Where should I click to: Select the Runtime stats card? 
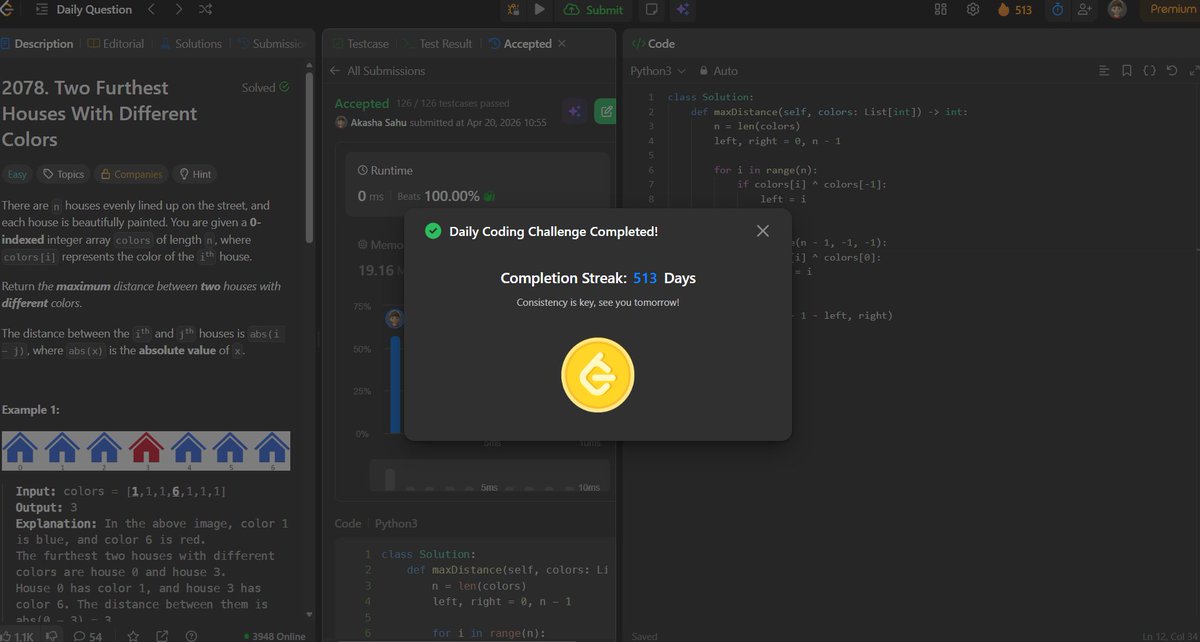[477, 185]
